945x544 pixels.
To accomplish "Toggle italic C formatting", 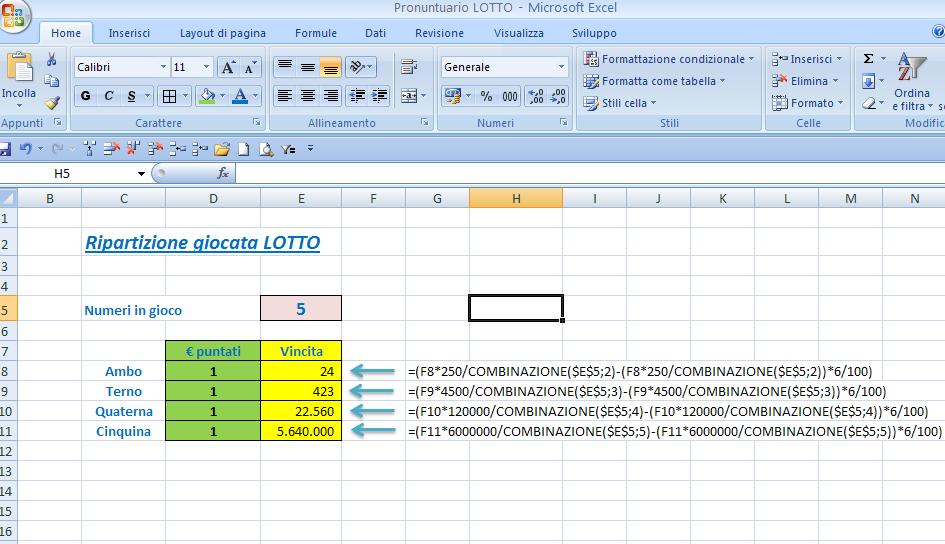I will tap(108, 96).
